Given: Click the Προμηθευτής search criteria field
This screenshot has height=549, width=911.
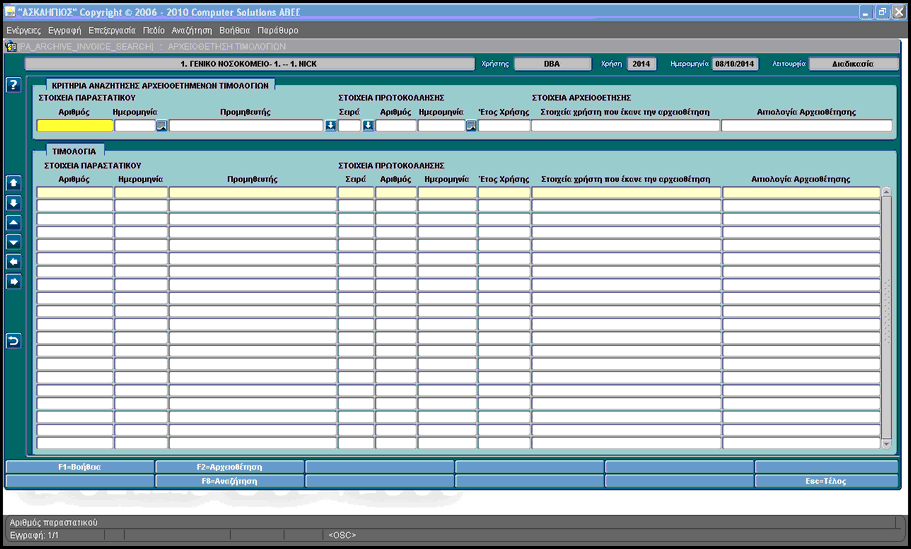Looking at the screenshot, I should pyautogui.click(x=246, y=125).
